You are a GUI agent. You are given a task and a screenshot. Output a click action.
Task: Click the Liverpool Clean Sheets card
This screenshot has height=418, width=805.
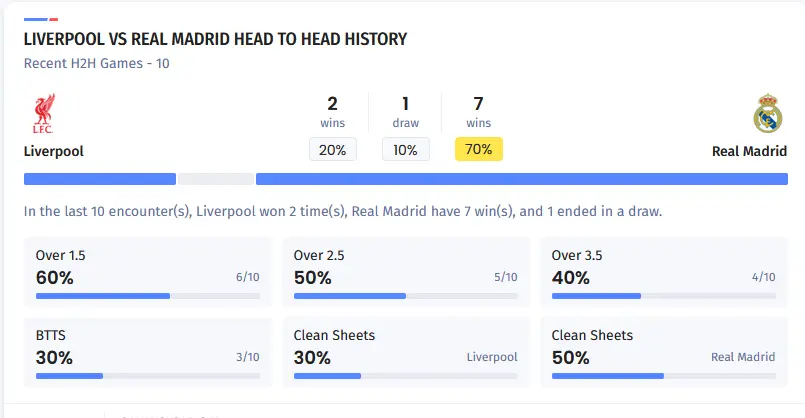coord(405,351)
